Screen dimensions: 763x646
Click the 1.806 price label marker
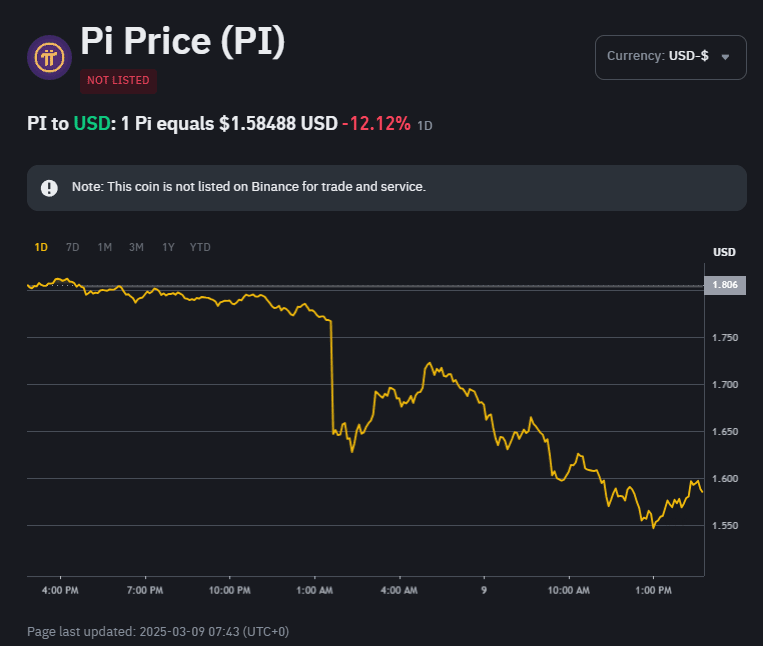[x=725, y=285]
